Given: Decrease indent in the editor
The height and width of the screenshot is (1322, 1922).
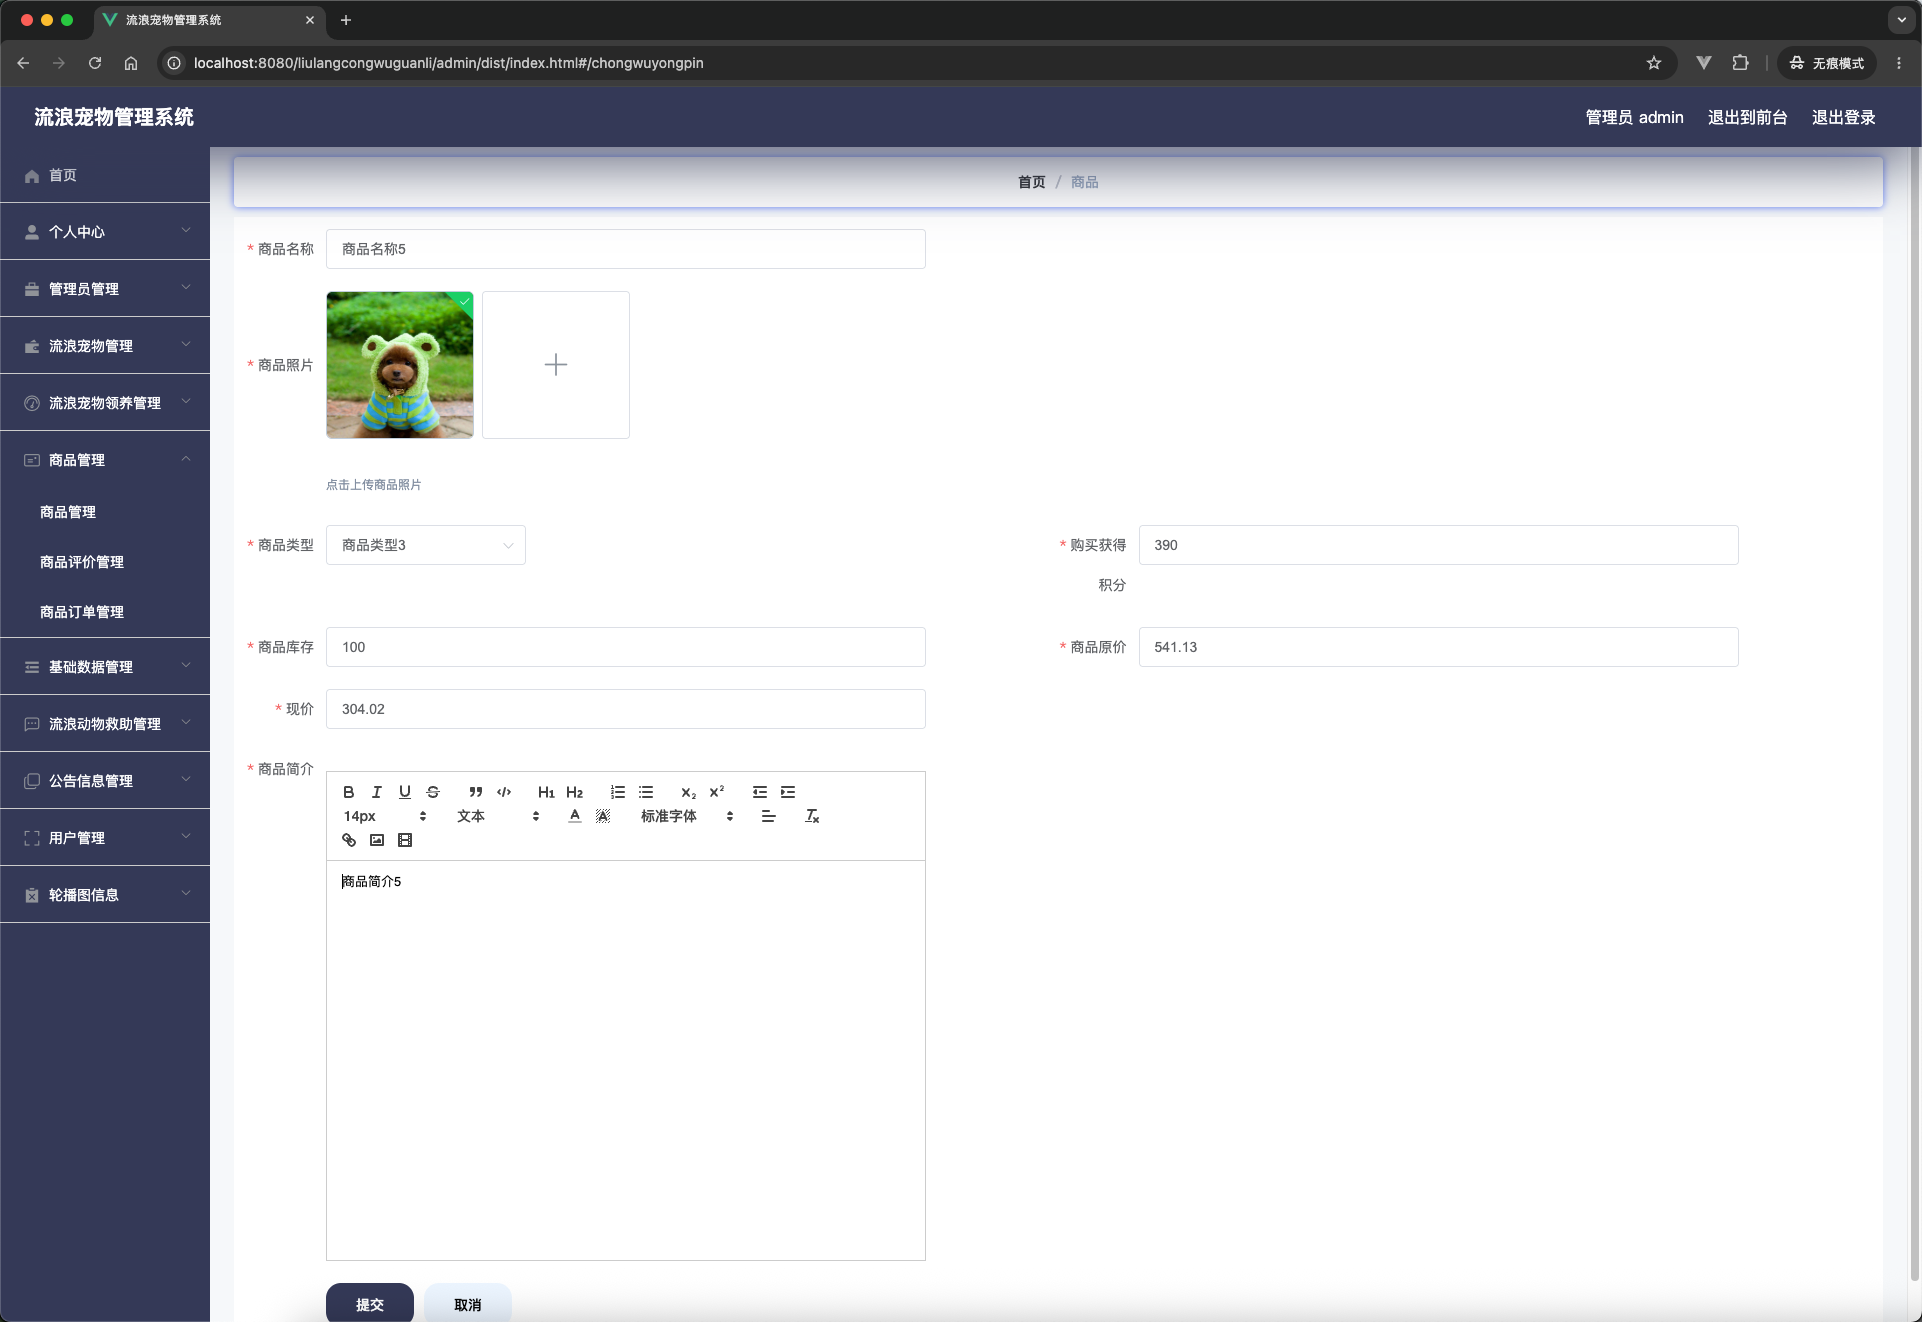Looking at the screenshot, I should [x=760, y=792].
